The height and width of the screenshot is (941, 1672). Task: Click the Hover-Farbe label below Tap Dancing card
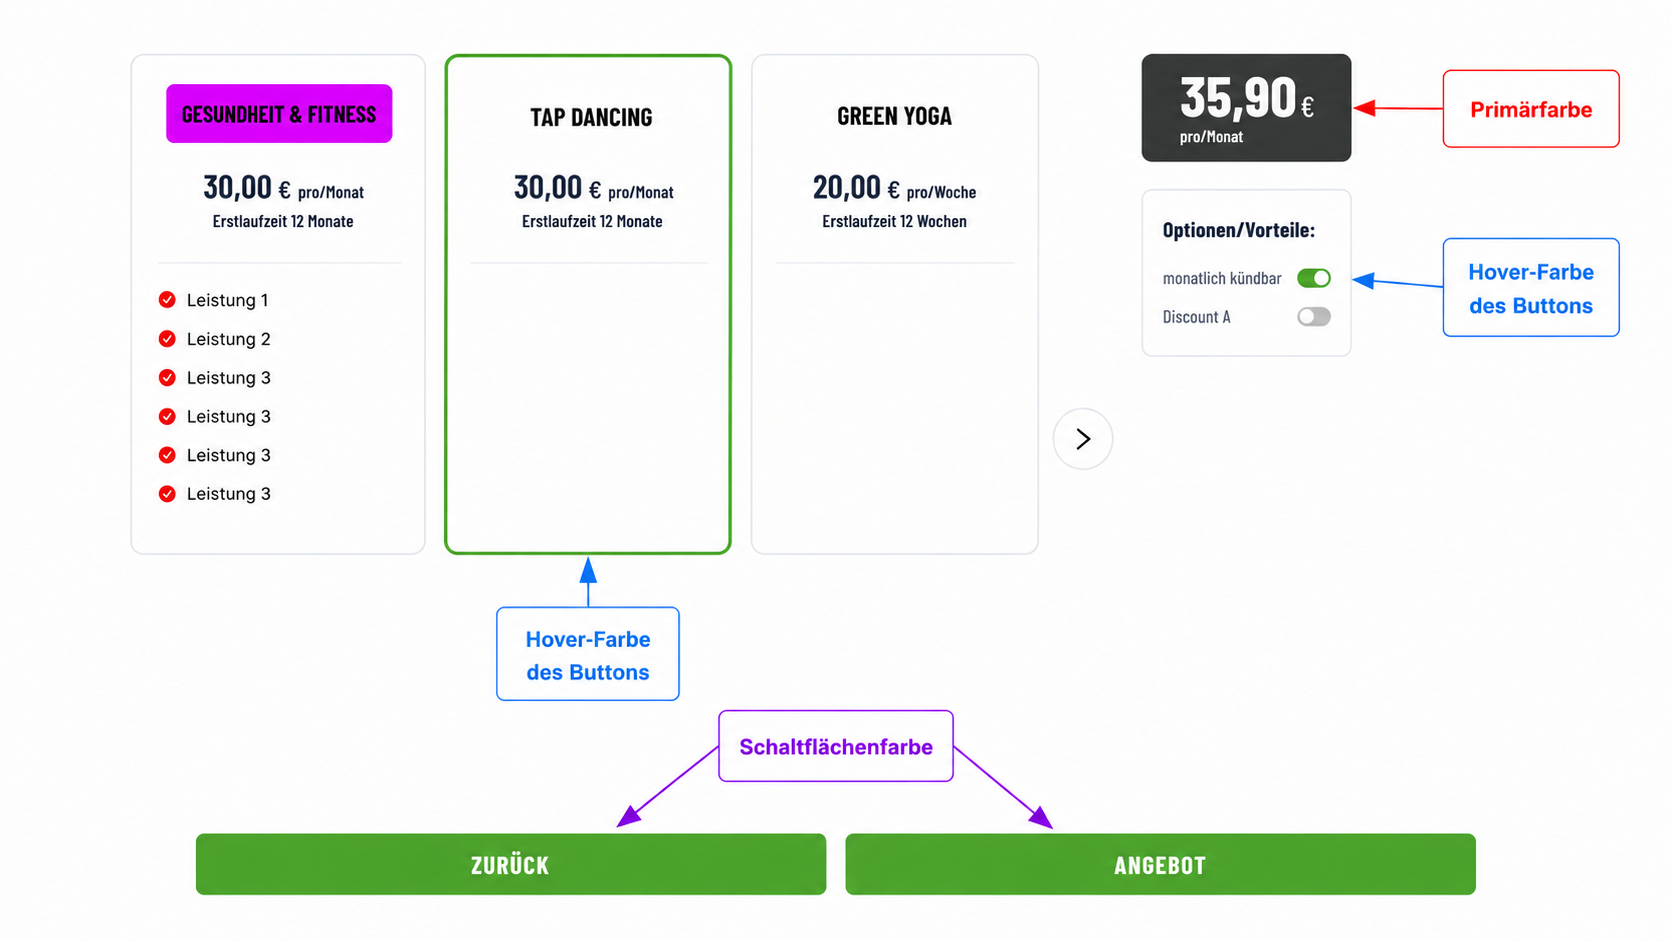(588, 654)
